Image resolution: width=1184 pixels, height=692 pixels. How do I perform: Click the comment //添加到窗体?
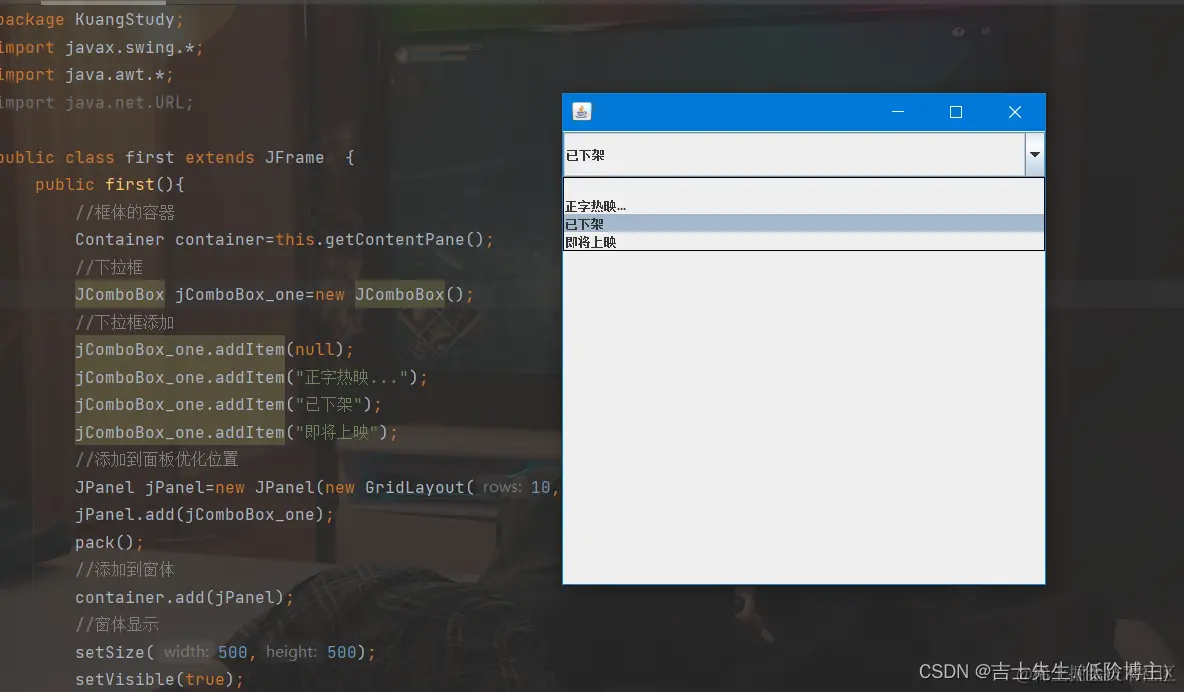pos(125,570)
